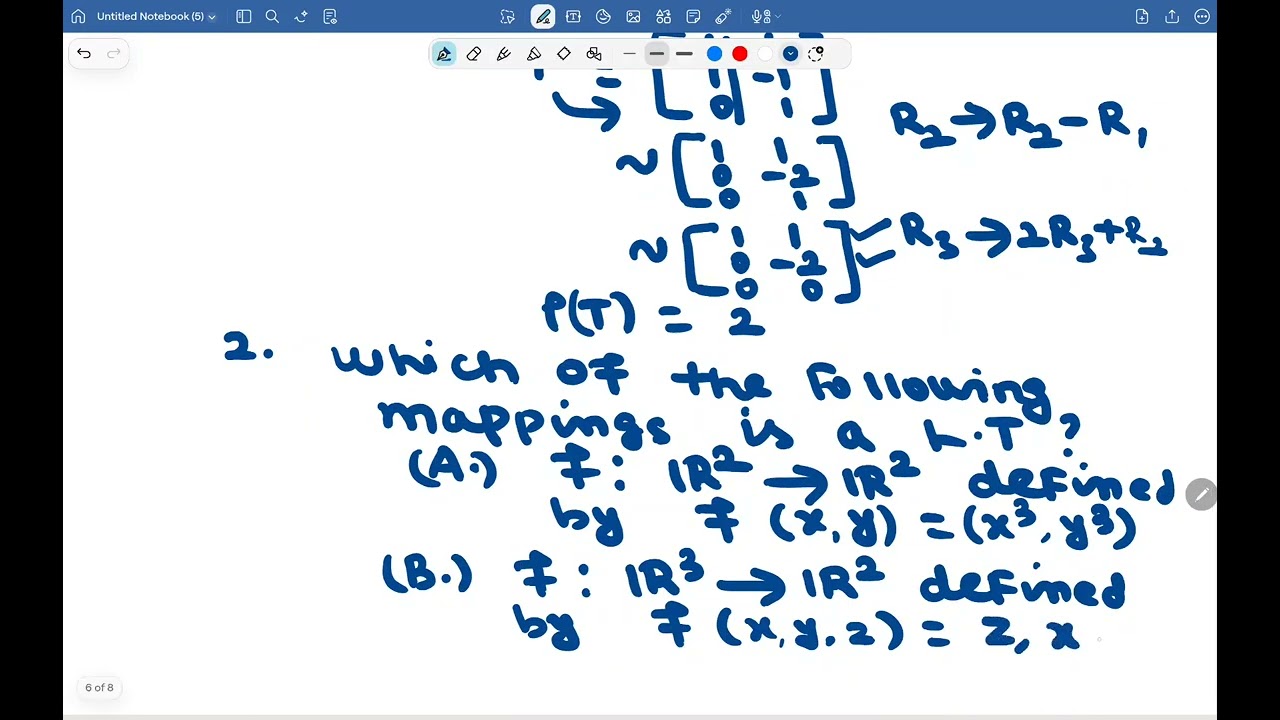Start audio recording with microphone icon
This screenshot has height=720, width=1280.
point(759,16)
